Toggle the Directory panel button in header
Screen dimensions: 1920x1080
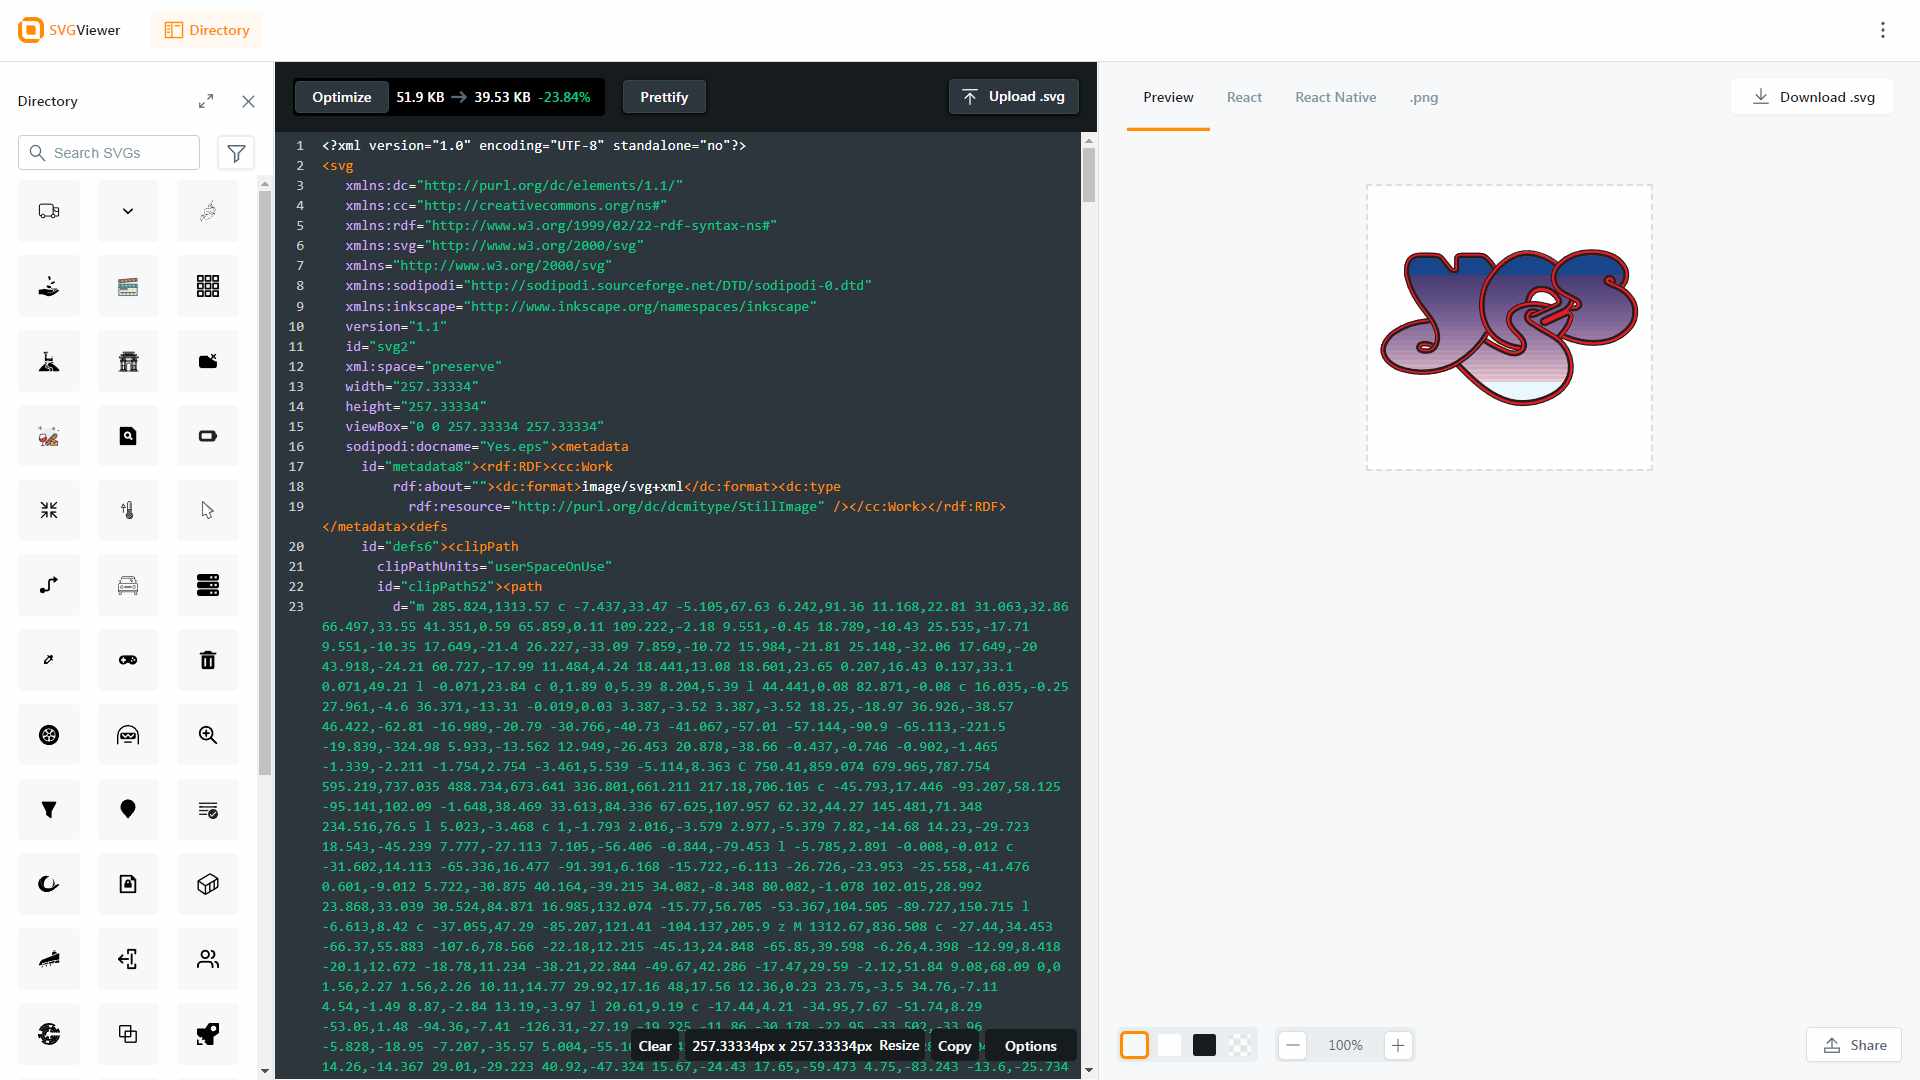click(x=206, y=30)
